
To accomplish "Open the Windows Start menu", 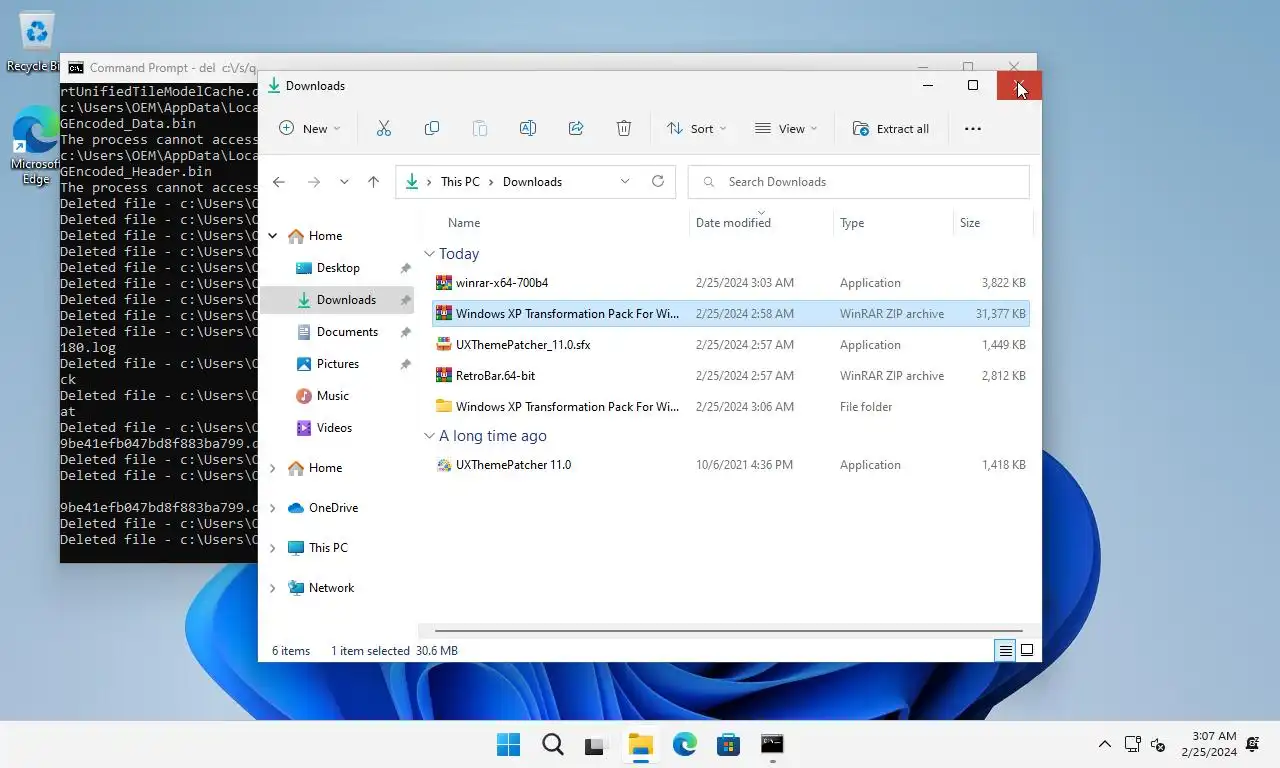I will tap(508, 744).
